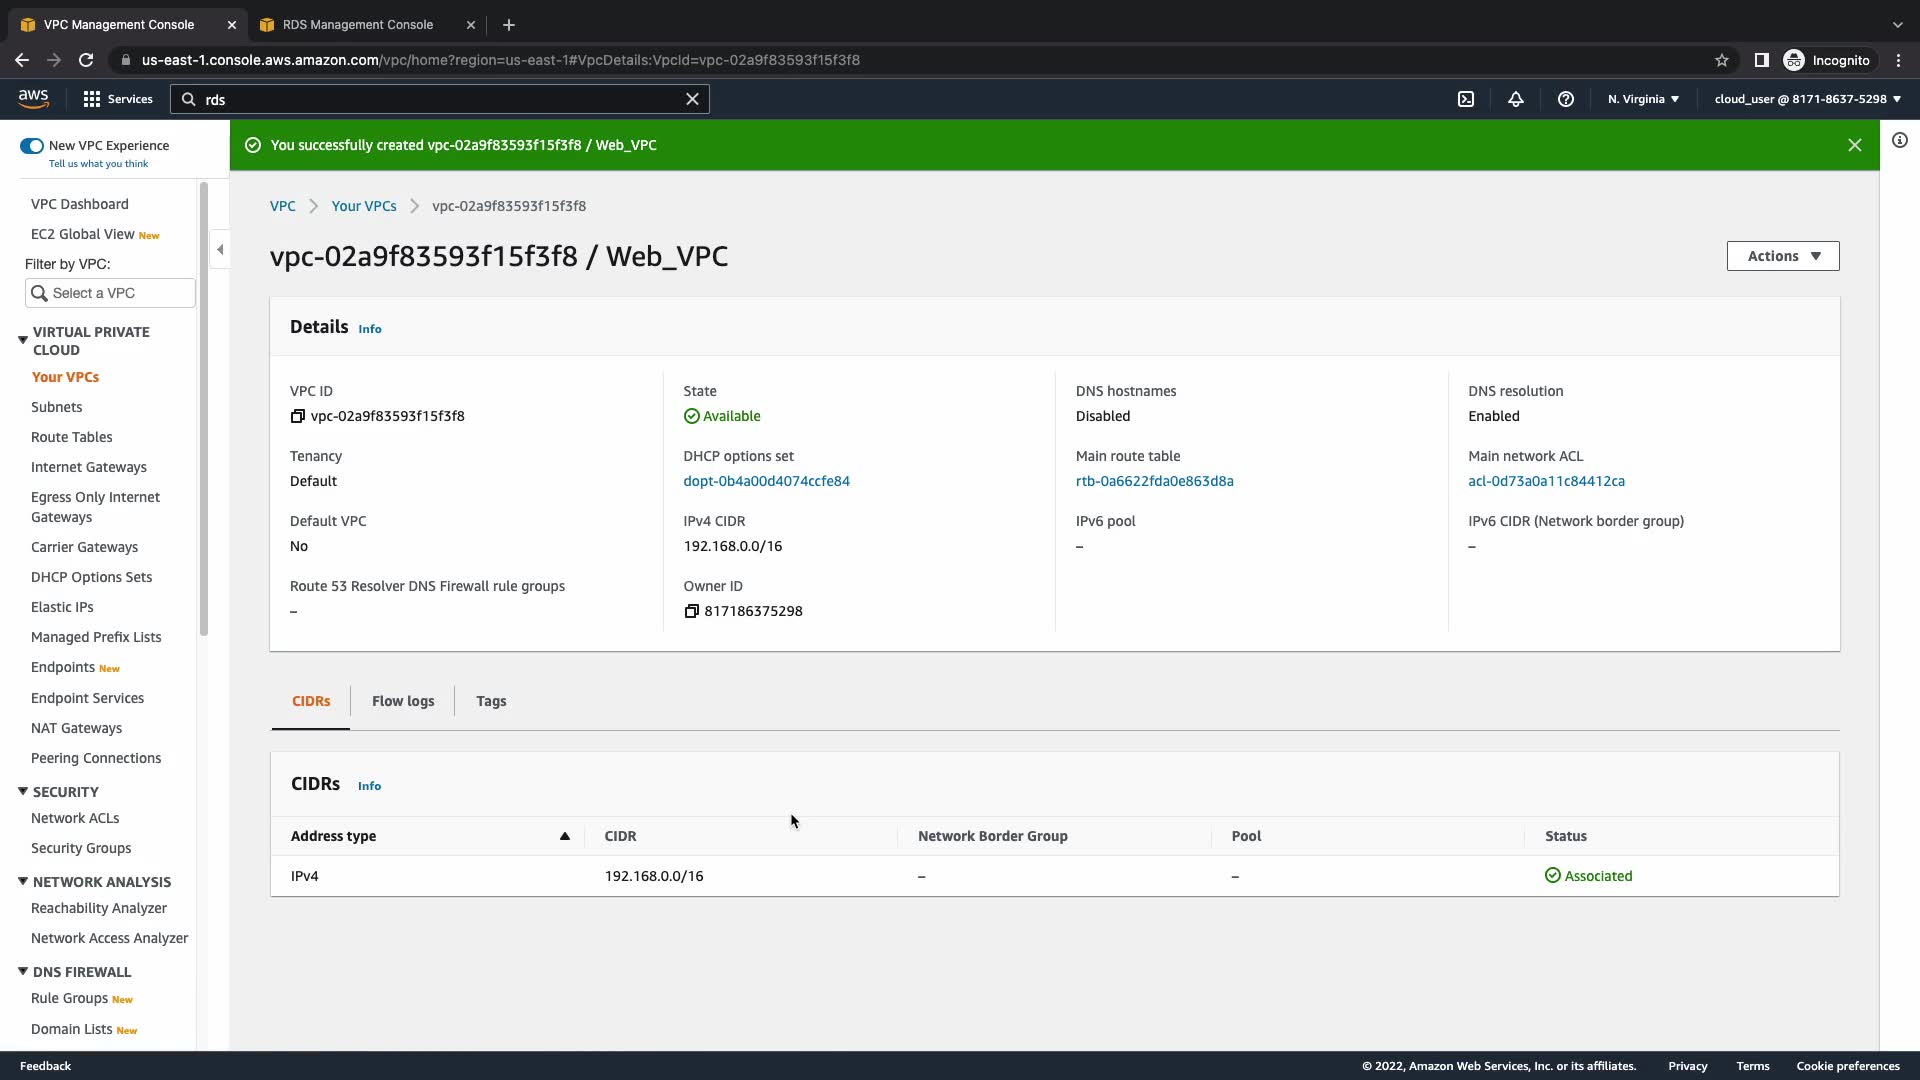Collapse the side navigation panel arrow
Image resolution: width=1920 pixels, height=1080 pixels.
pyautogui.click(x=220, y=250)
